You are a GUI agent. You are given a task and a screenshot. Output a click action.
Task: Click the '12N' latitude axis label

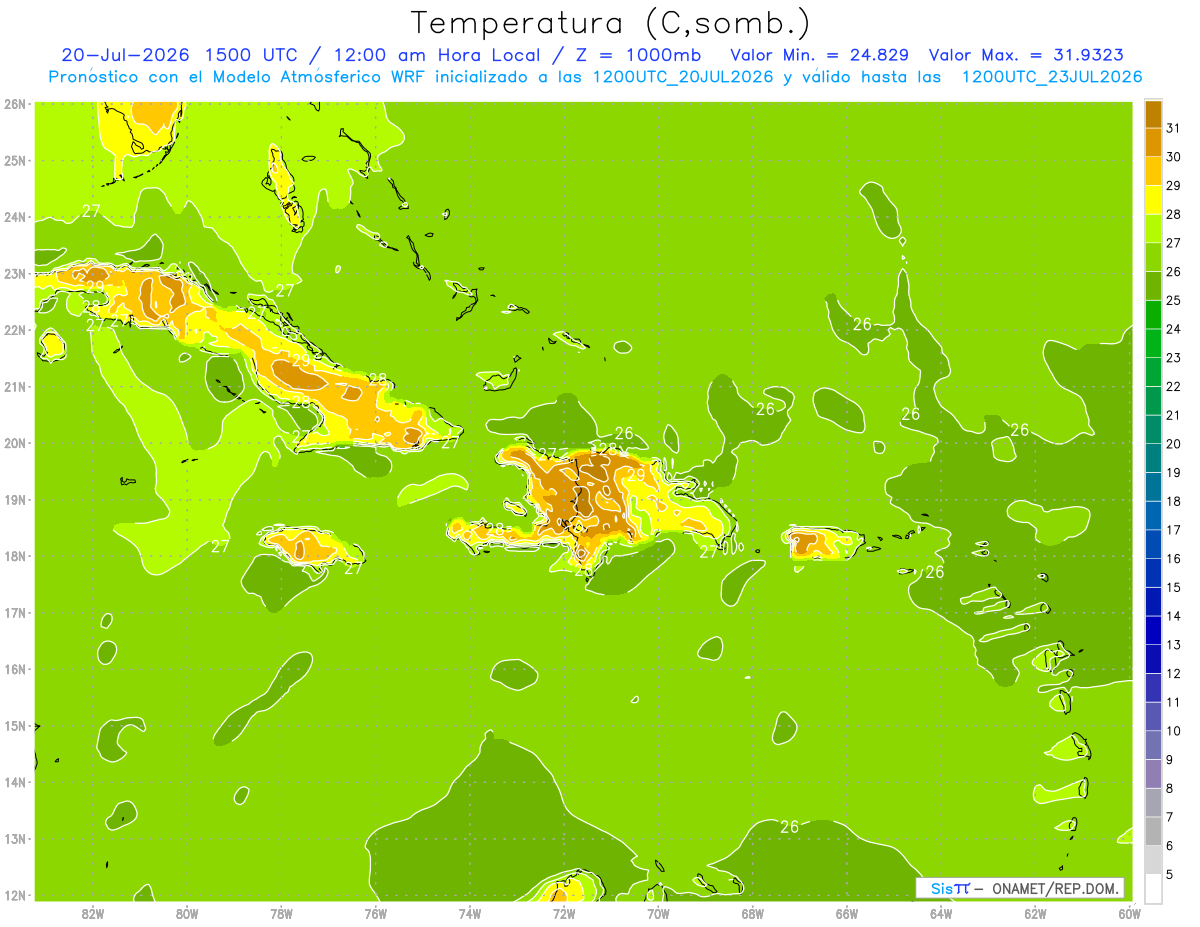(x=15, y=895)
